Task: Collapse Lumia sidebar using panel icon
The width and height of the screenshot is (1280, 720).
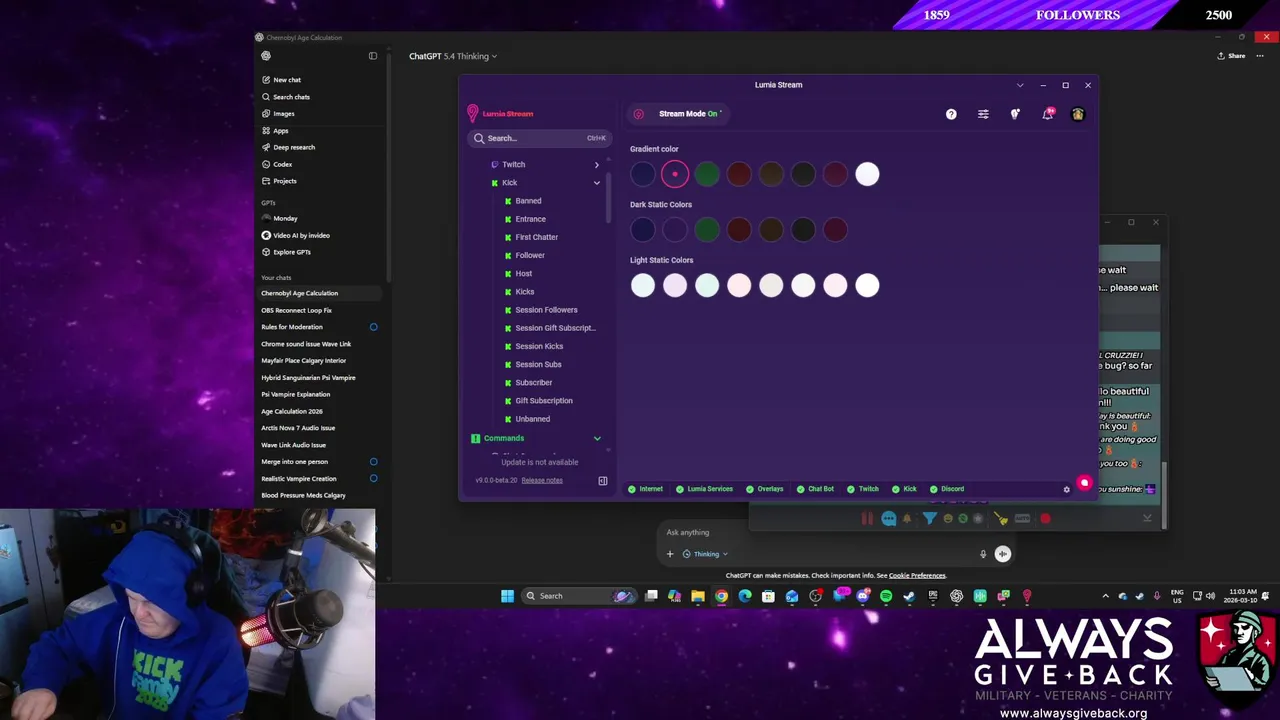Action: coord(603,481)
